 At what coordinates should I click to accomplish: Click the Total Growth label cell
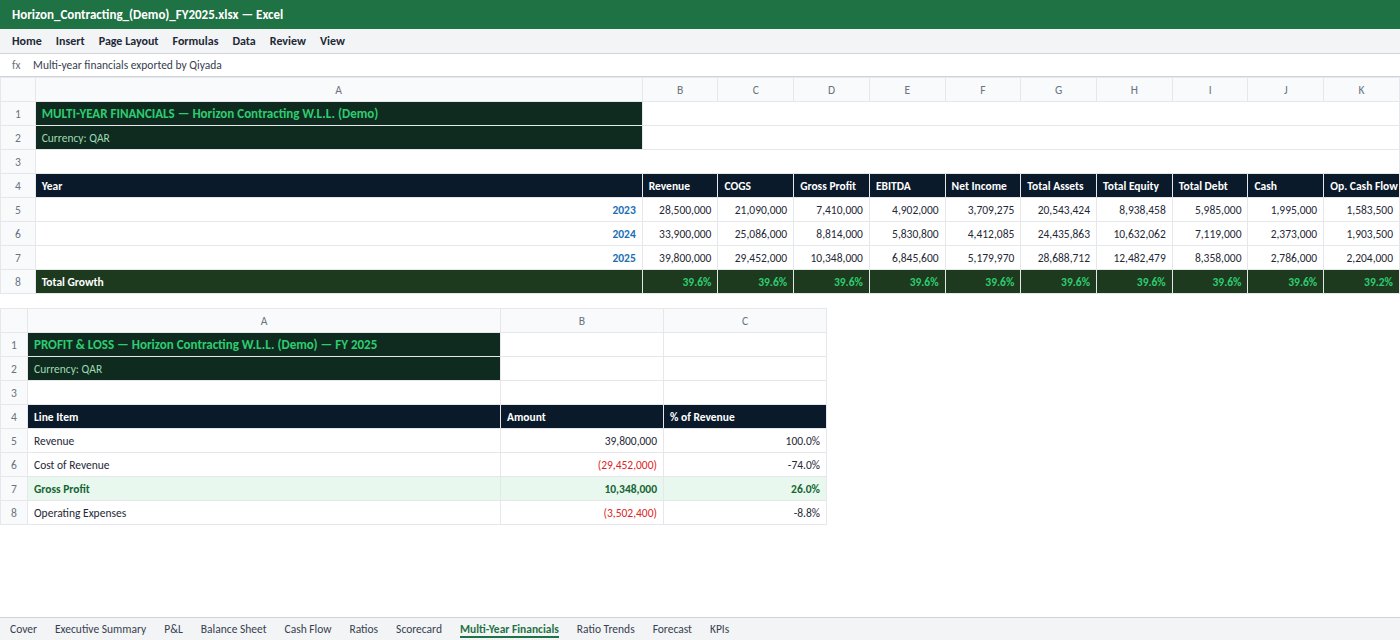(x=339, y=282)
